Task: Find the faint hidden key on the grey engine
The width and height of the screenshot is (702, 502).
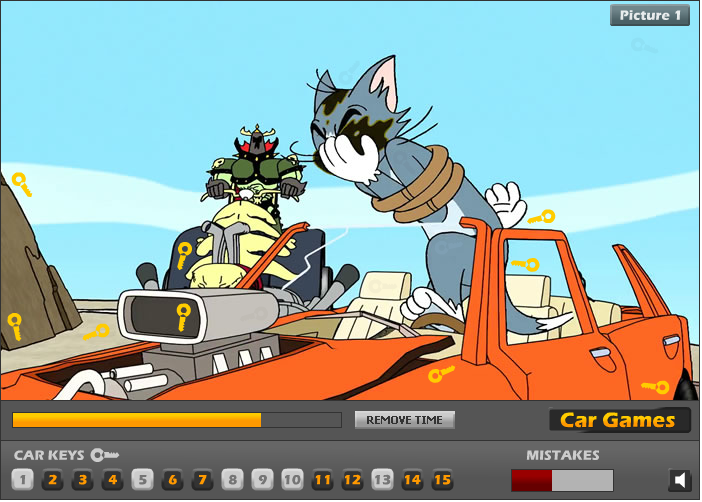Action: tap(254, 315)
